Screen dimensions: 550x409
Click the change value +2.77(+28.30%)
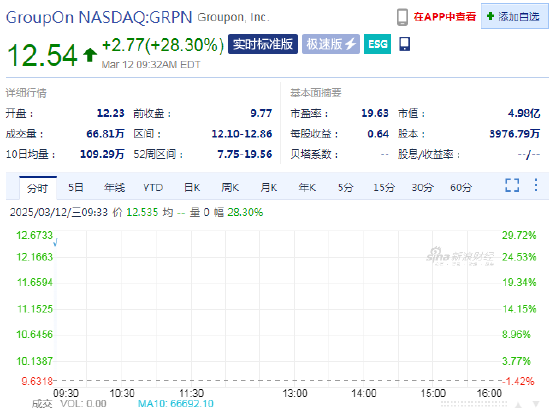click(163, 45)
